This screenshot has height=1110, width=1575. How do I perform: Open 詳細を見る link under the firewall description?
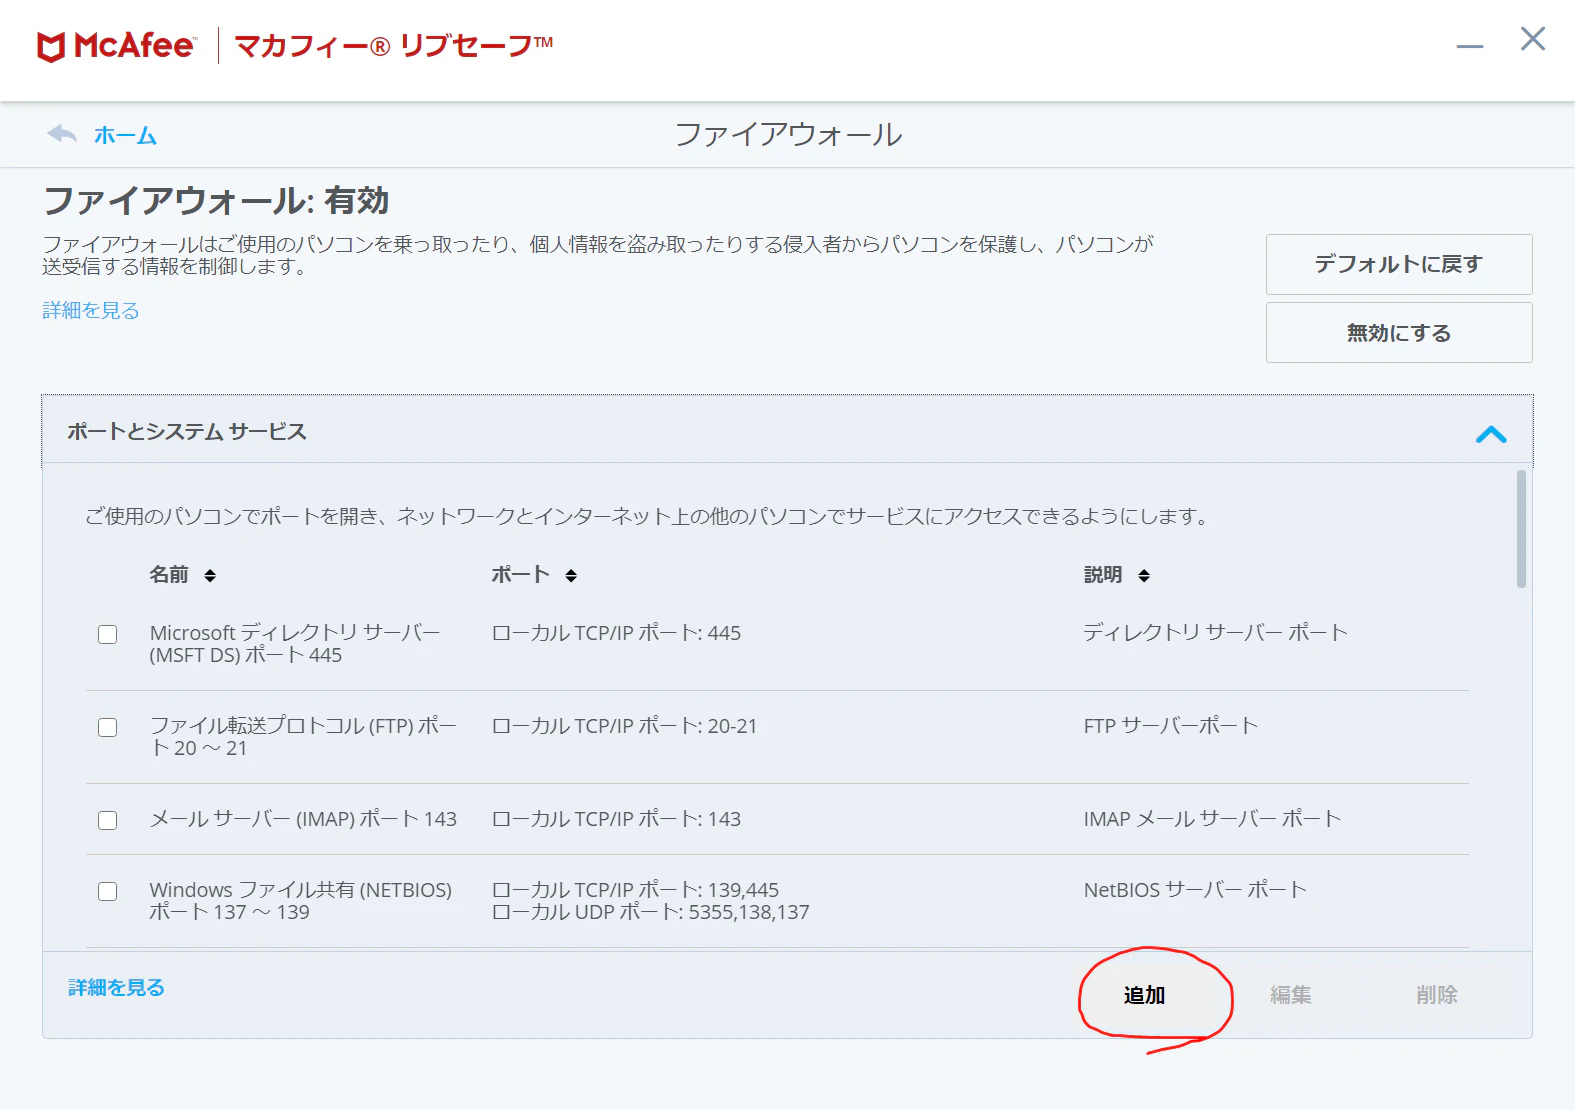[x=91, y=310]
